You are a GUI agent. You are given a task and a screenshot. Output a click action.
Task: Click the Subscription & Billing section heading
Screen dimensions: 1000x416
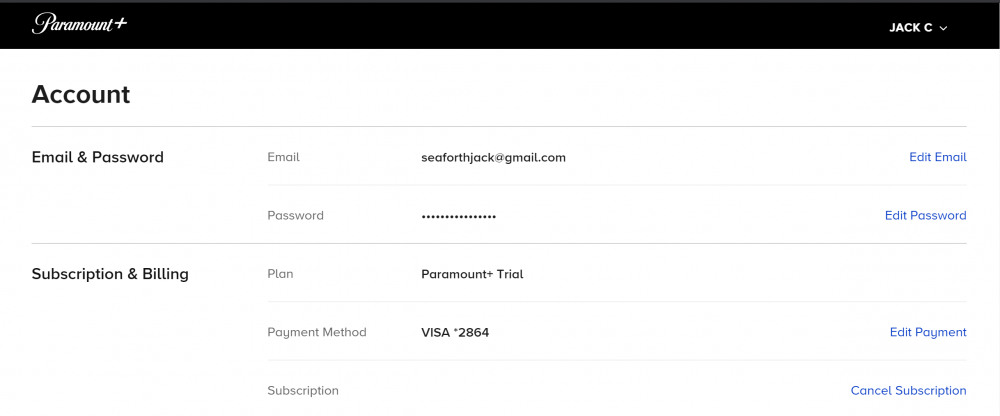pyautogui.click(x=110, y=274)
